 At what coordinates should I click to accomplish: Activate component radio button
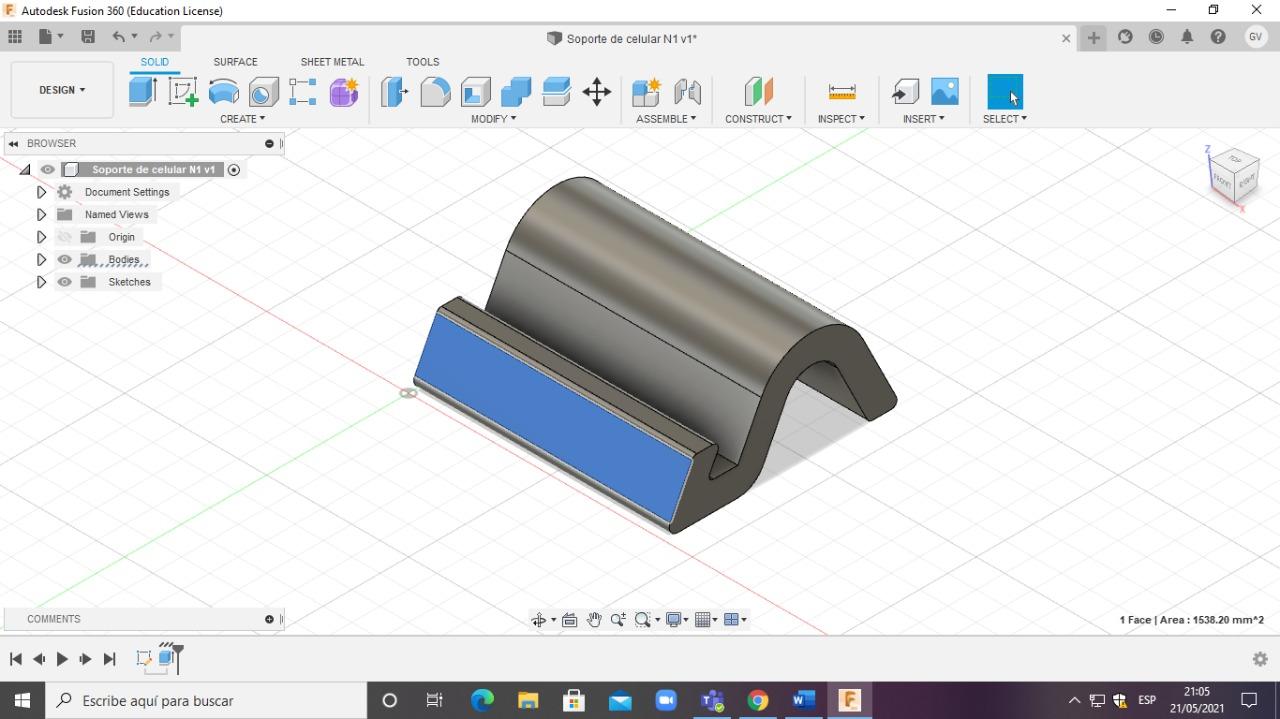click(234, 170)
